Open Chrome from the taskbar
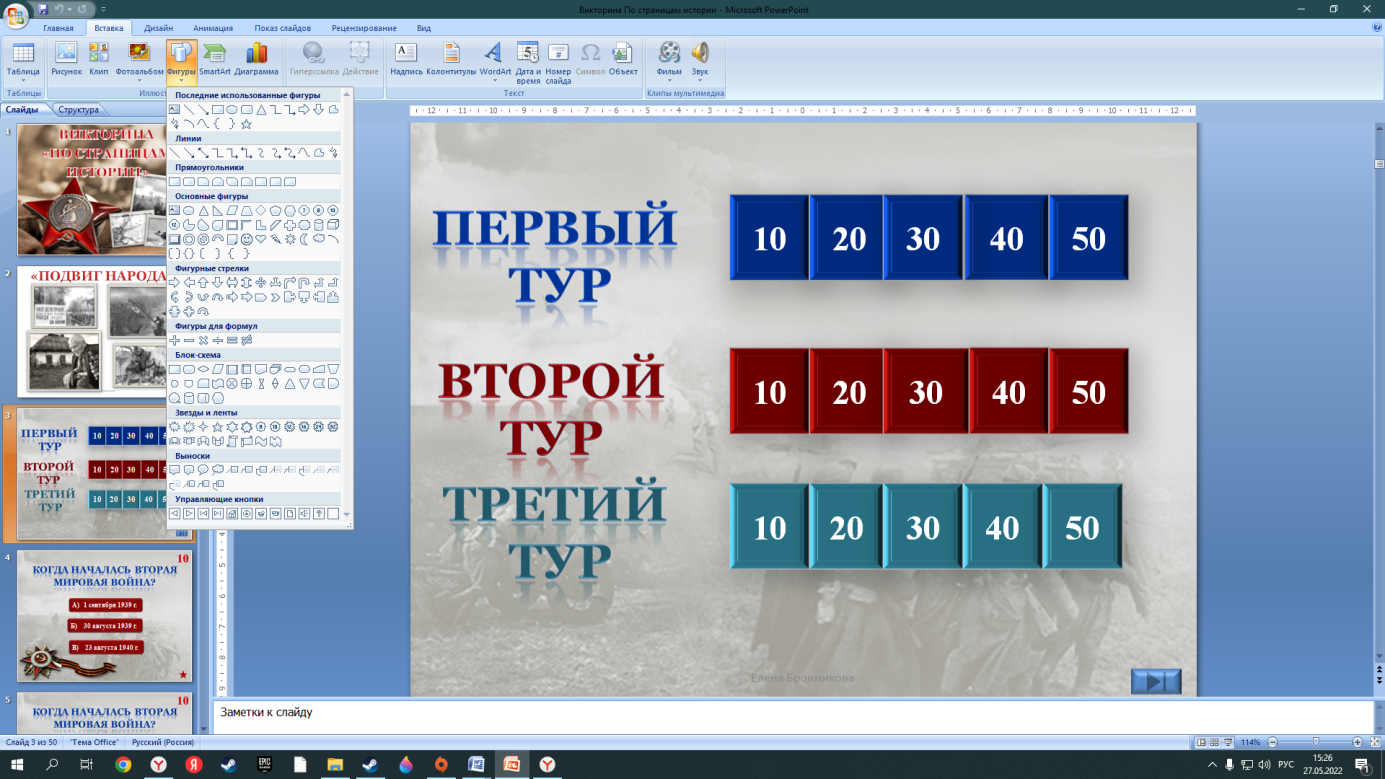Viewport: 1385px width, 779px height. click(x=123, y=765)
